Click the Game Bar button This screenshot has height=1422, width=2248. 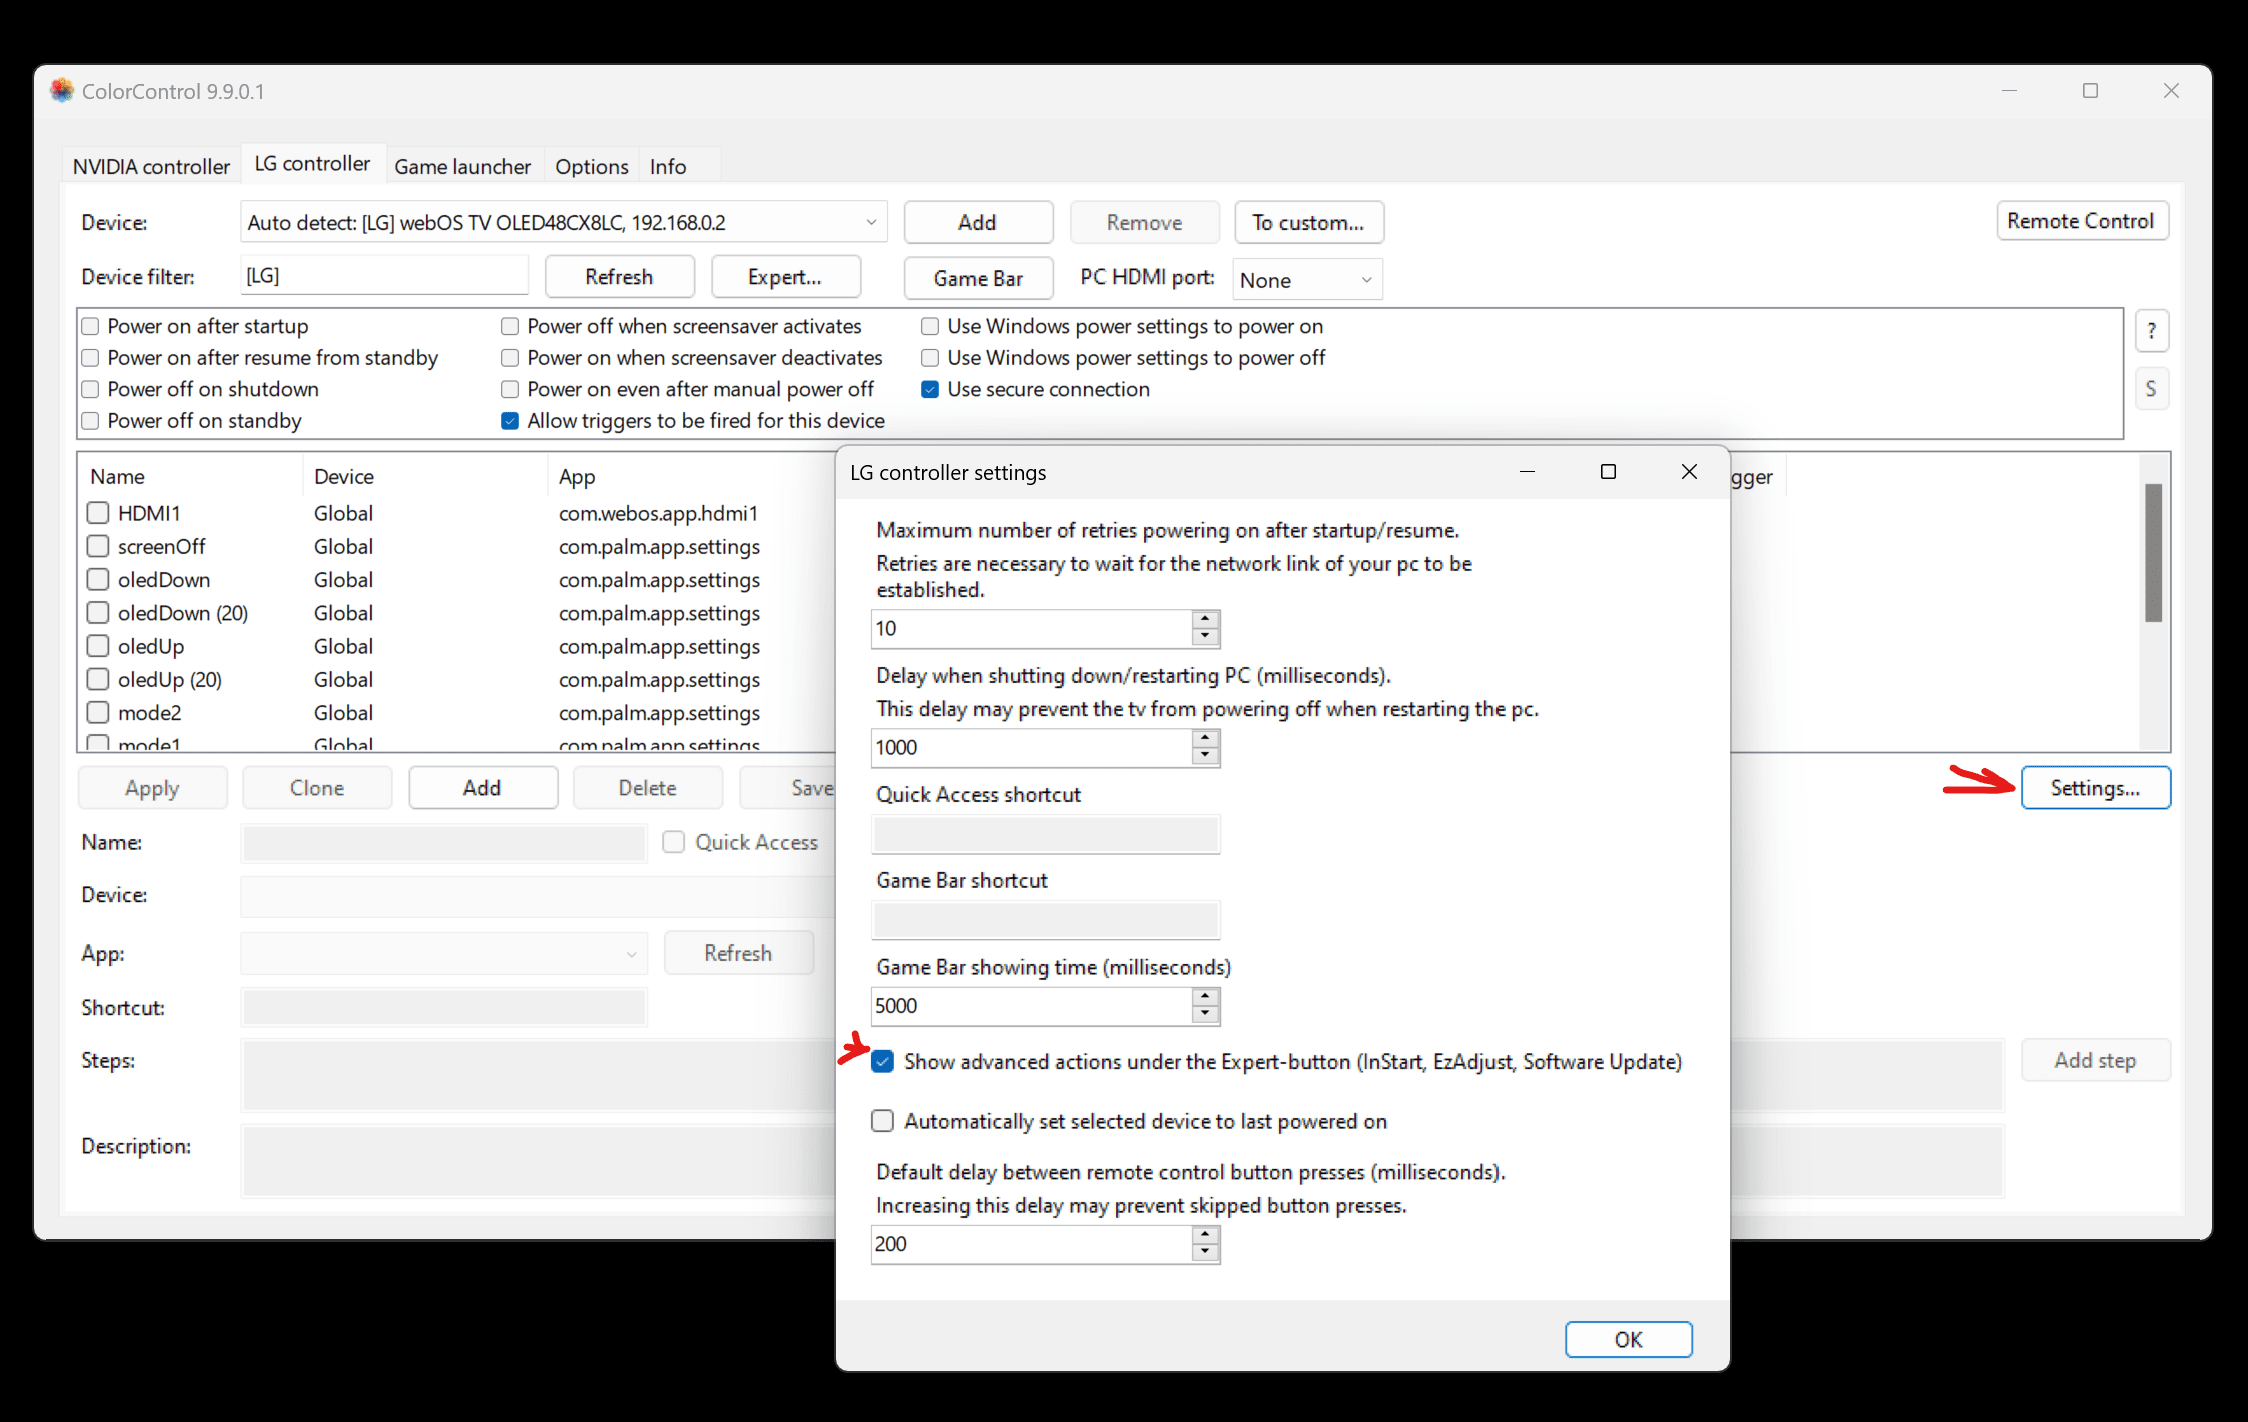(978, 278)
